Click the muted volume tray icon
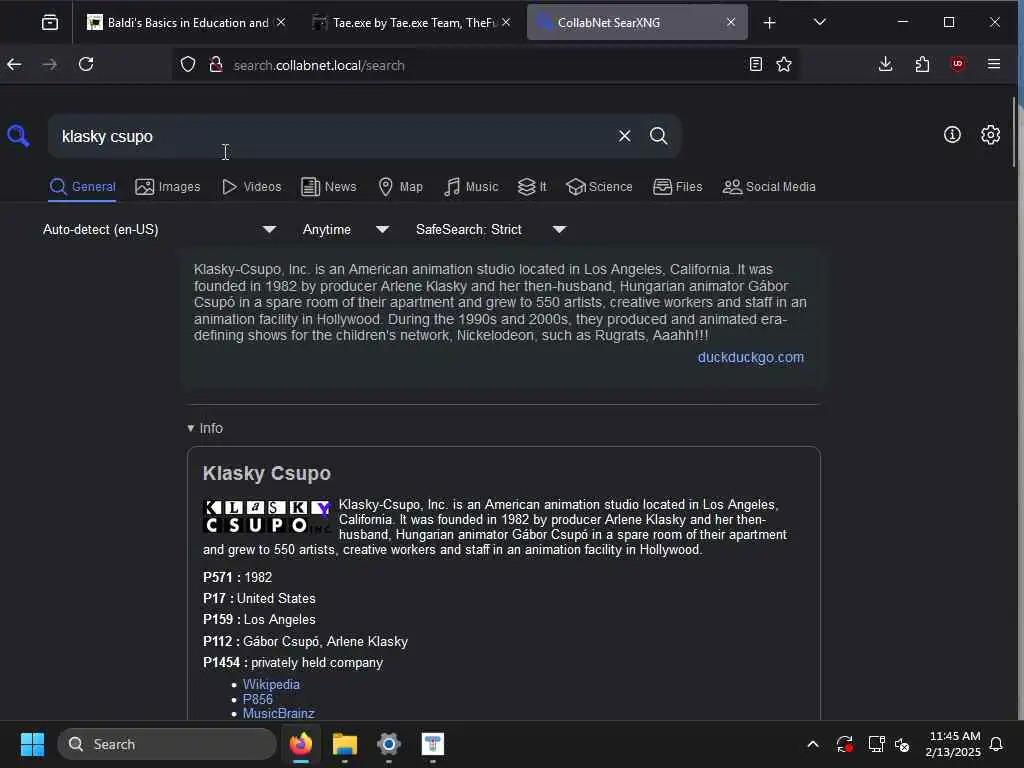Viewport: 1024px width, 768px height. [903, 744]
